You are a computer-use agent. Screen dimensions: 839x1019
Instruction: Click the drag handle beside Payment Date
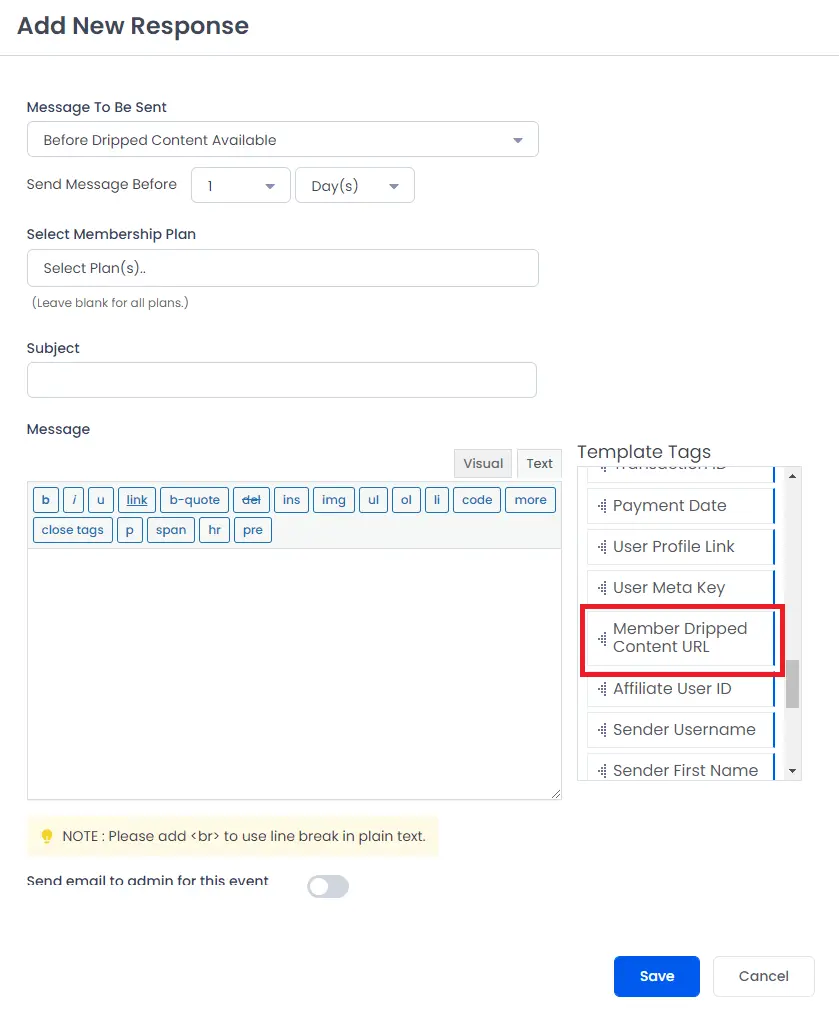click(x=602, y=506)
